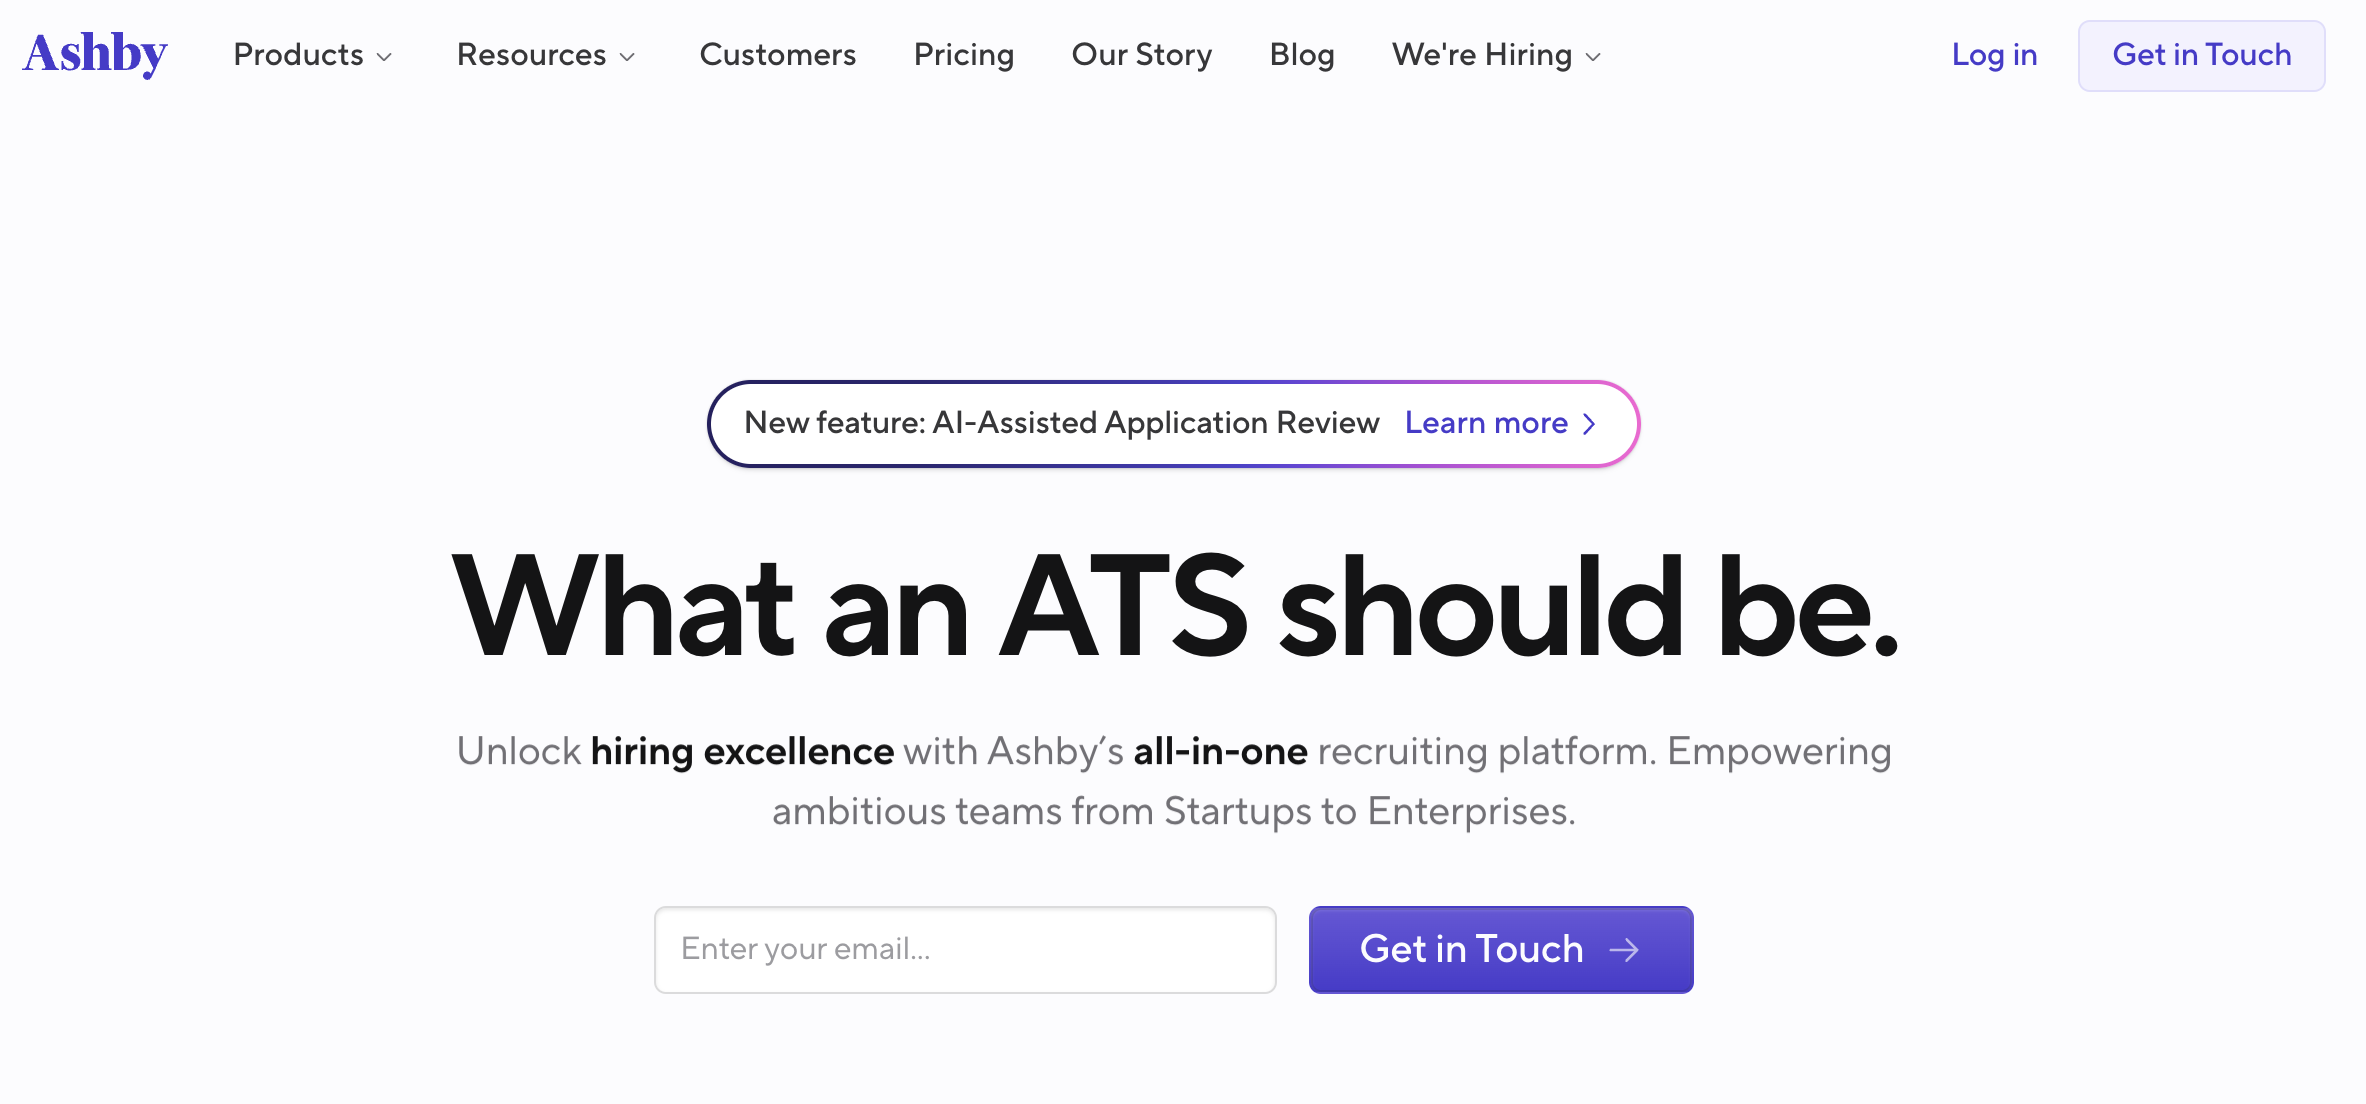Expand the Products navigation dropdown
This screenshot has height=1104, width=2366.
click(299, 56)
